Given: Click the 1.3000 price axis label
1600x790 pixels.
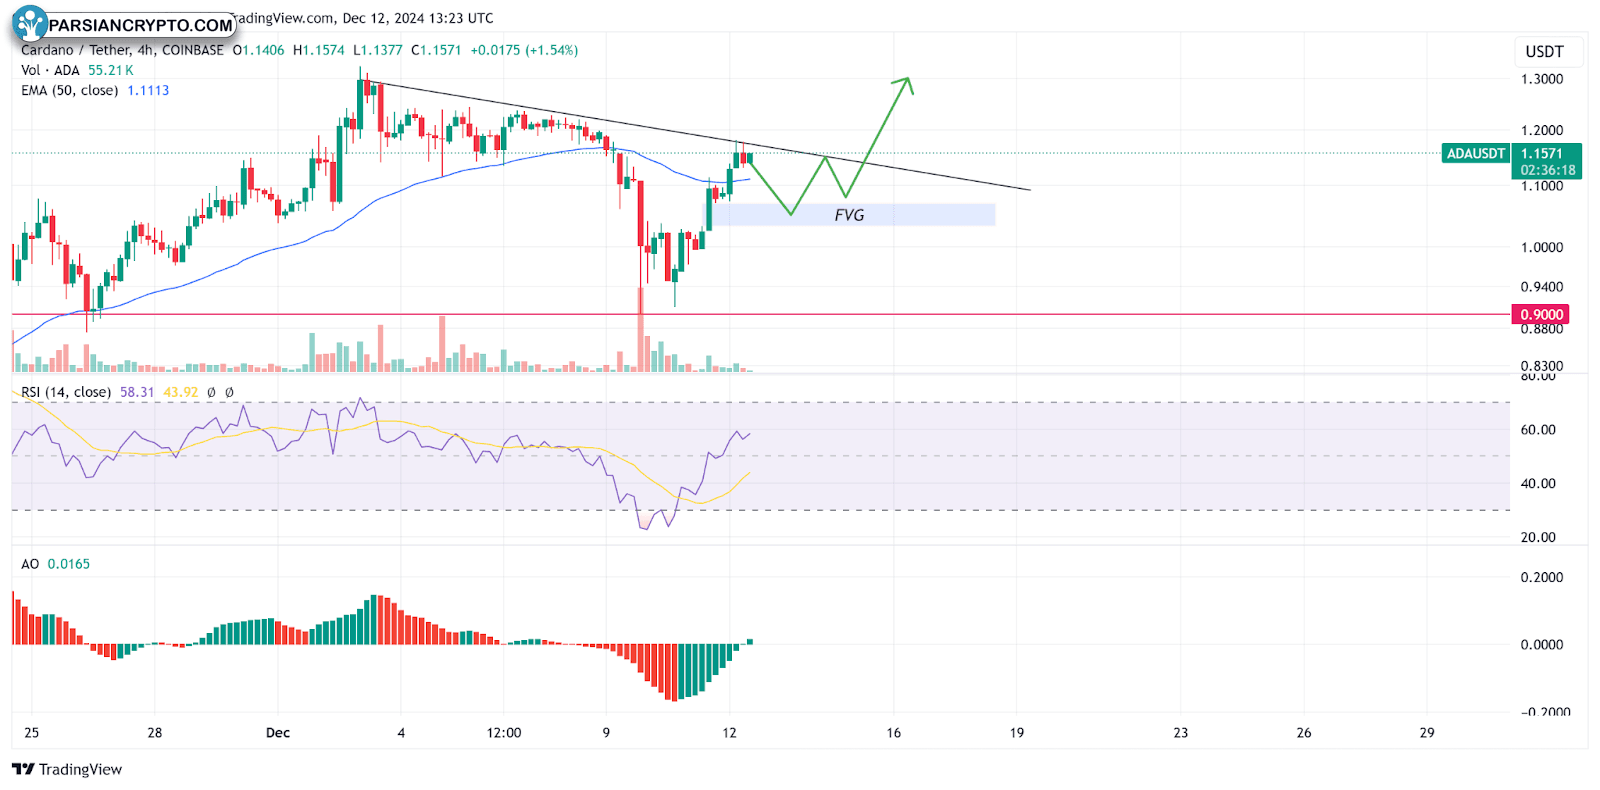Looking at the screenshot, I should [1542, 79].
